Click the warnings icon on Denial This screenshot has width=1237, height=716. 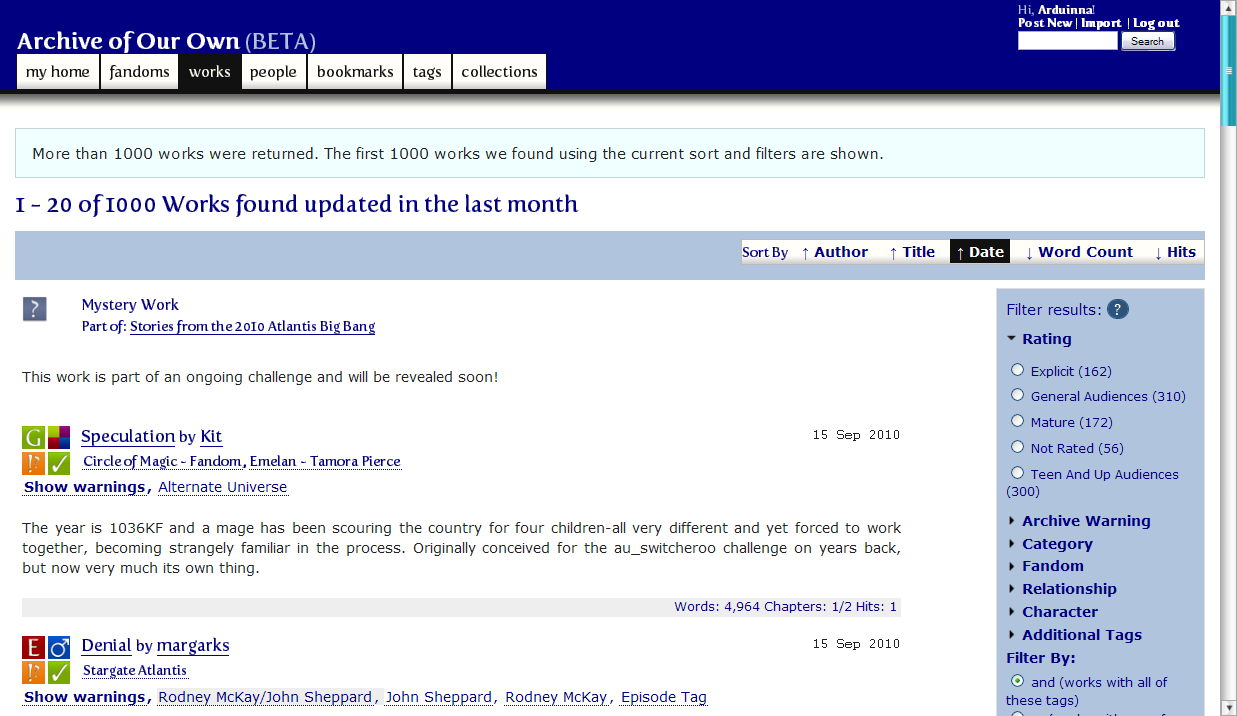pos(34,673)
